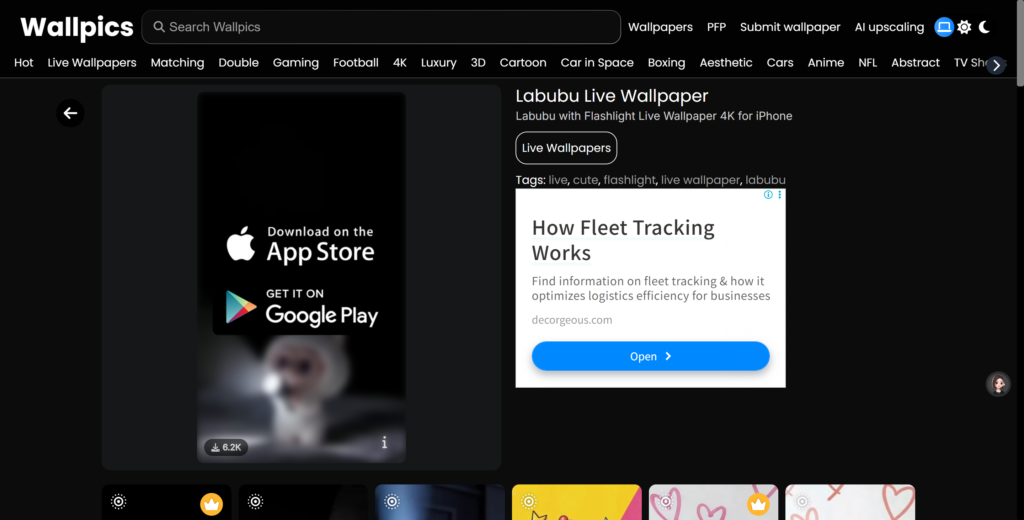Viewport: 1024px width, 520px height.
Task: Select the 4K category
Action: 400,63
